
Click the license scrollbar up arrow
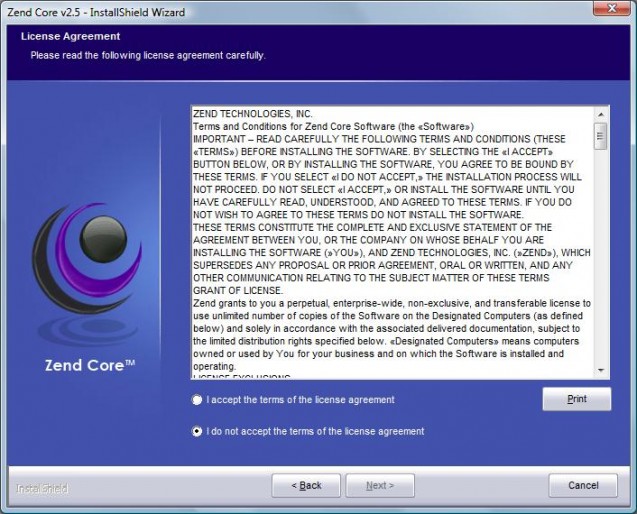point(601,113)
